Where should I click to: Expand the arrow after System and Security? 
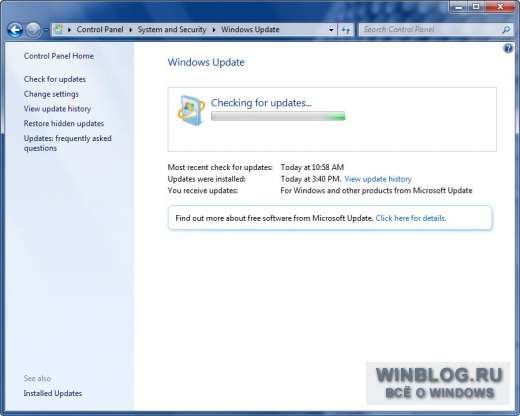(214, 30)
